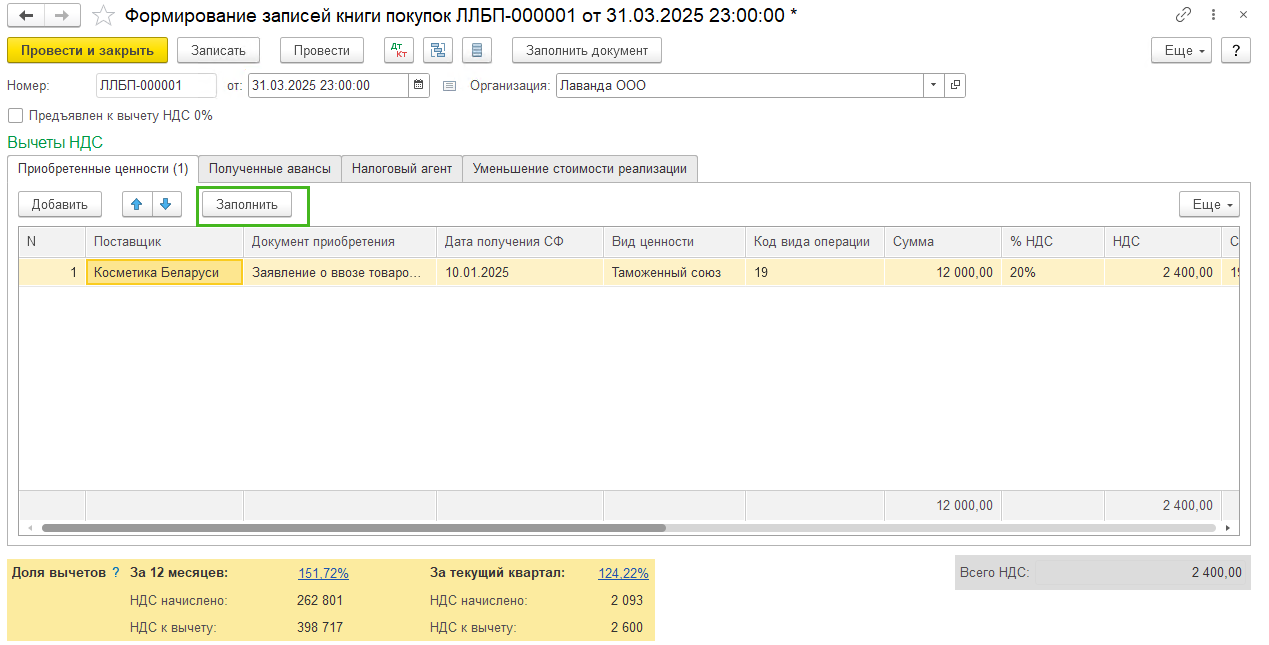Screen dimensions: 1269x645
Task: Click Код вида операции column header
Action: click(815, 242)
